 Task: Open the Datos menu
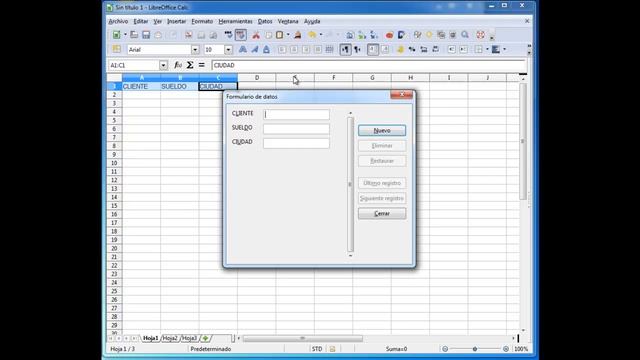click(265, 21)
